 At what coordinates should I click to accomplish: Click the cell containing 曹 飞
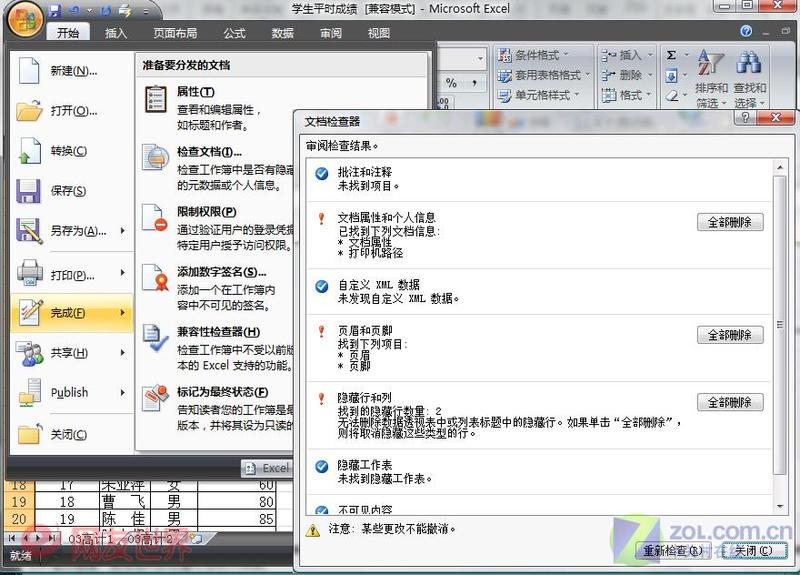124,502
